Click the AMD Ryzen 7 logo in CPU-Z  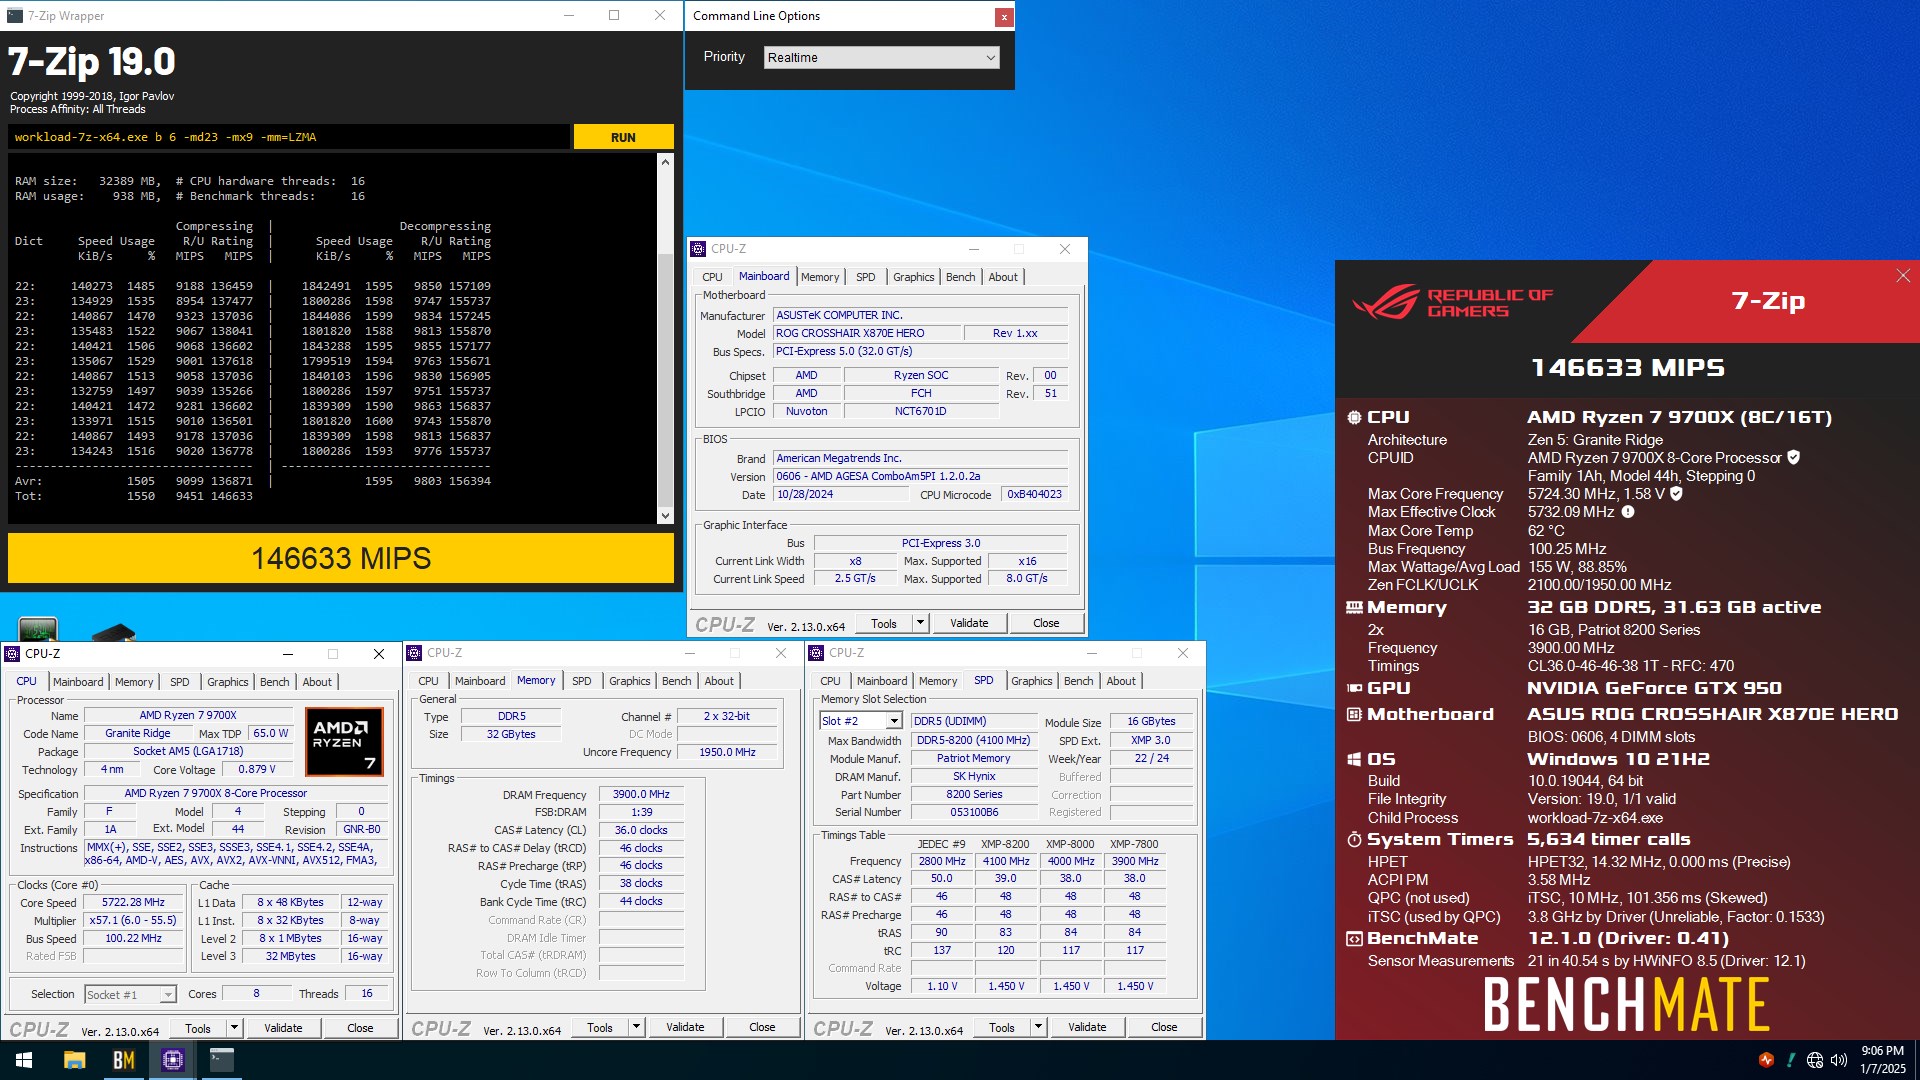[x=344, y=742]
